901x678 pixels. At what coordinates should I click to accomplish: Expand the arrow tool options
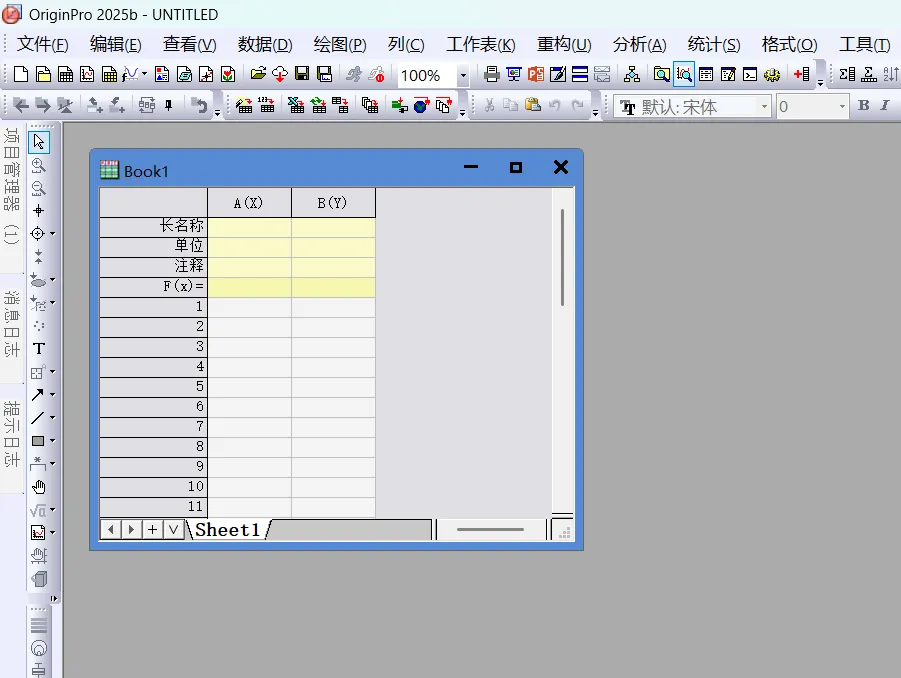52,395
